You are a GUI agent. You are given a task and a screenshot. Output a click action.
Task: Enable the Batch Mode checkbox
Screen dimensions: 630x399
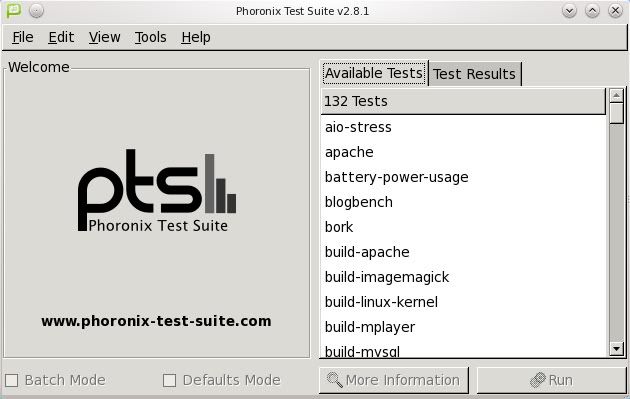[x=12, y=380]
